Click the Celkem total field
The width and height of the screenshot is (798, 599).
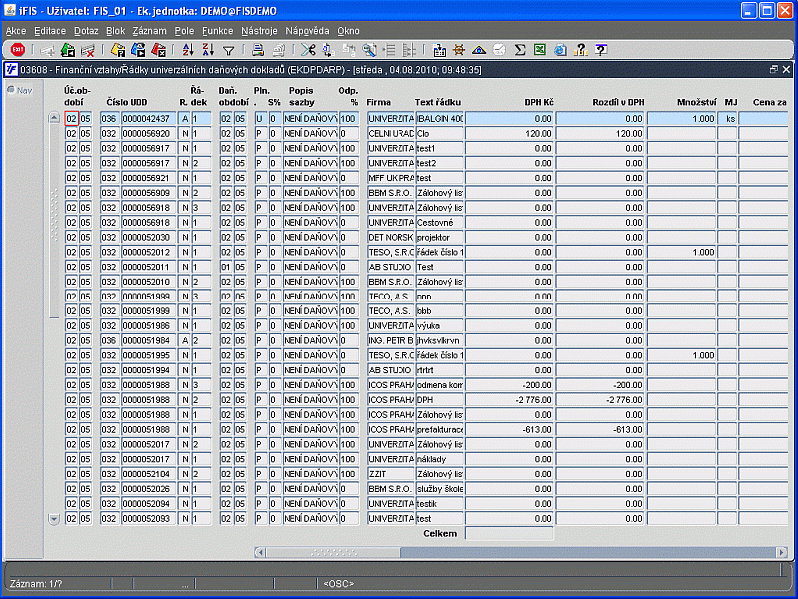pos(509,534)
